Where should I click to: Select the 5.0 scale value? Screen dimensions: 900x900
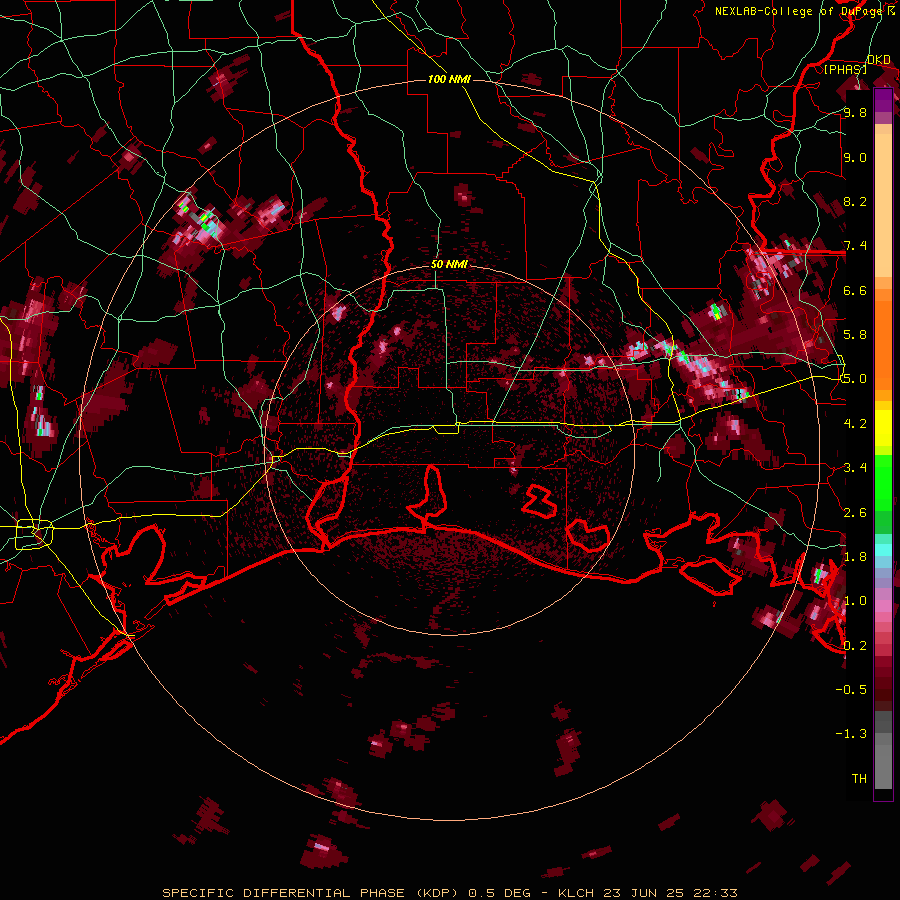pos(855,379)
